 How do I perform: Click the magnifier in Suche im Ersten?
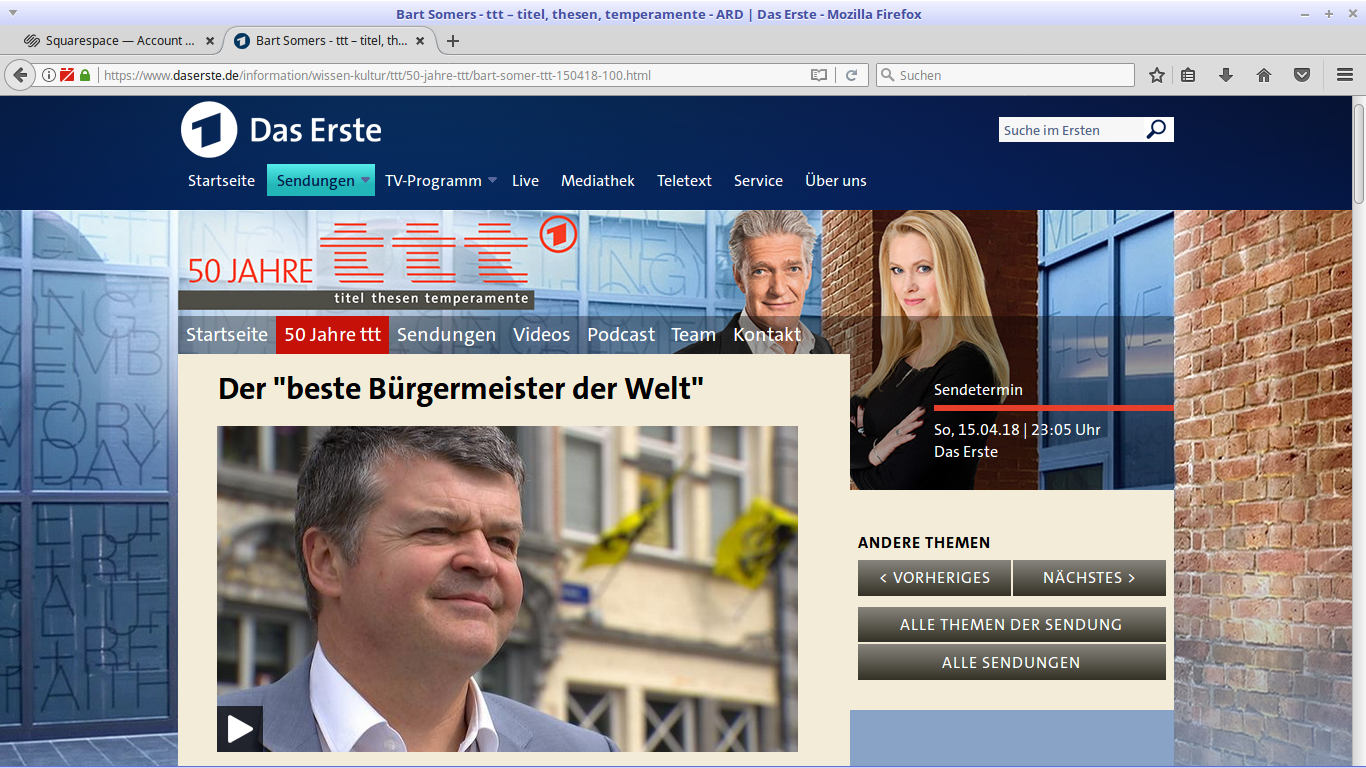click(x=1156, y=129)
